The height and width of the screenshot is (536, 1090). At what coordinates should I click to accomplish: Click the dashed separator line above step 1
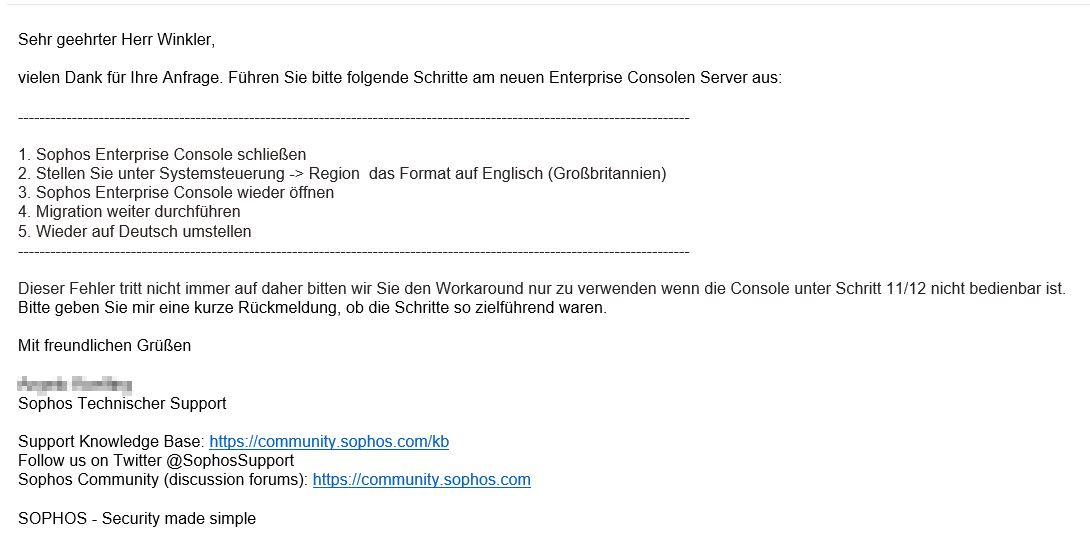coord(353,118)
